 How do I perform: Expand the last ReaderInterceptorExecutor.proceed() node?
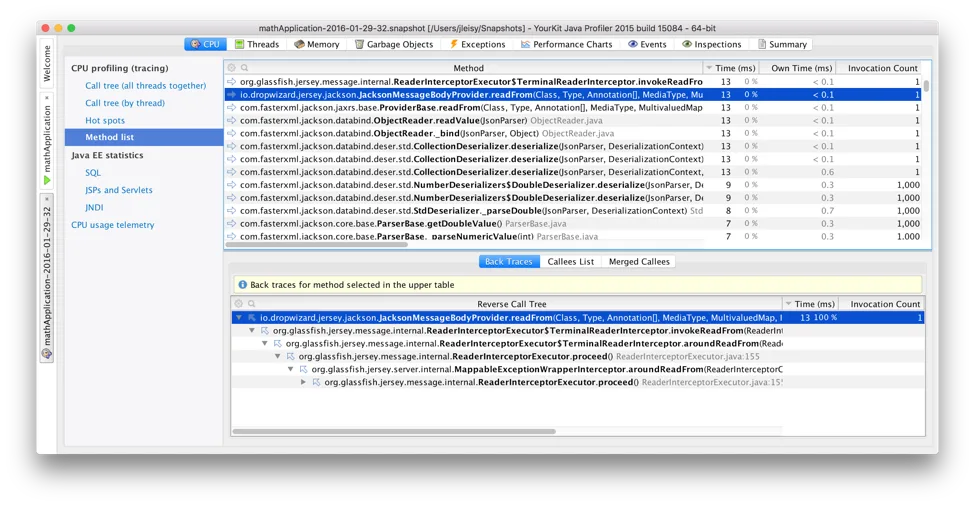coord(303,382)
